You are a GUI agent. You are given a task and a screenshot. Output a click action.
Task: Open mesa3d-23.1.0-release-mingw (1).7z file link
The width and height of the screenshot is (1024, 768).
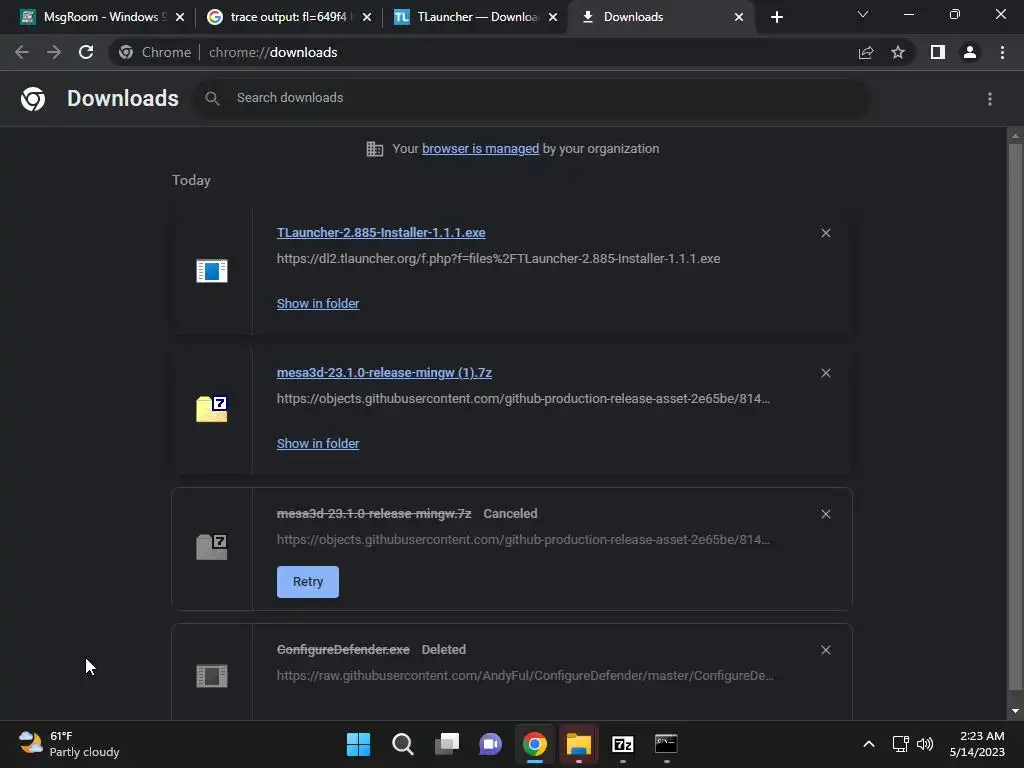pyautogui.click(x=384, y=373)
